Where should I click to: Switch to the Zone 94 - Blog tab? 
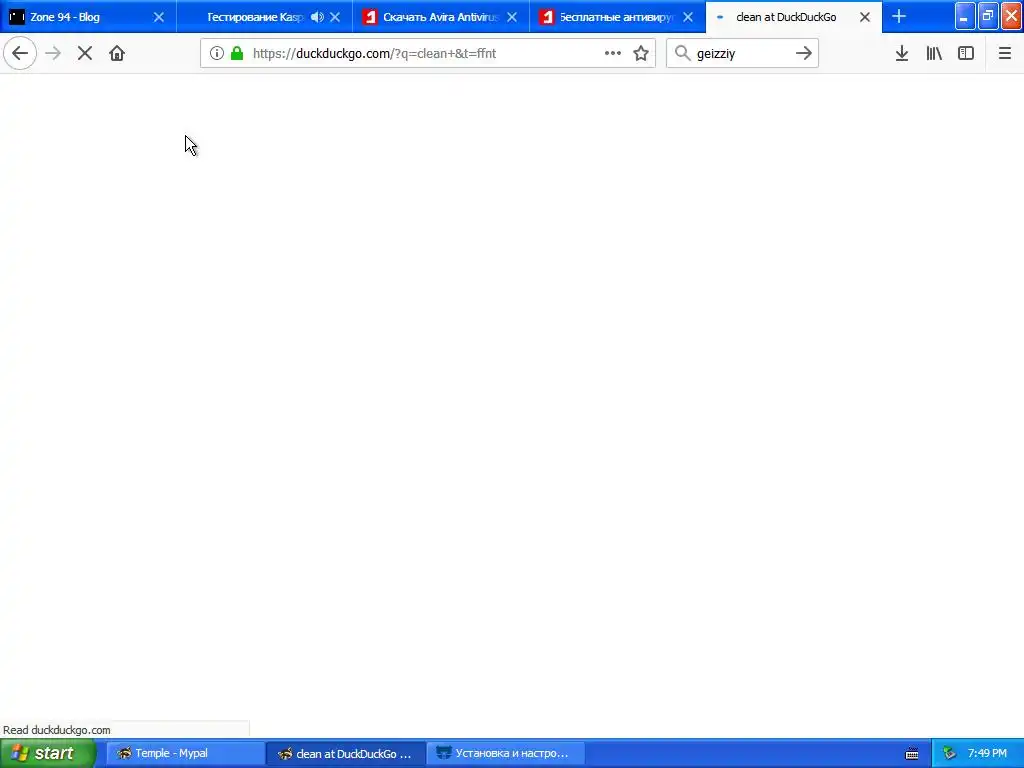[x=88, y=16]
